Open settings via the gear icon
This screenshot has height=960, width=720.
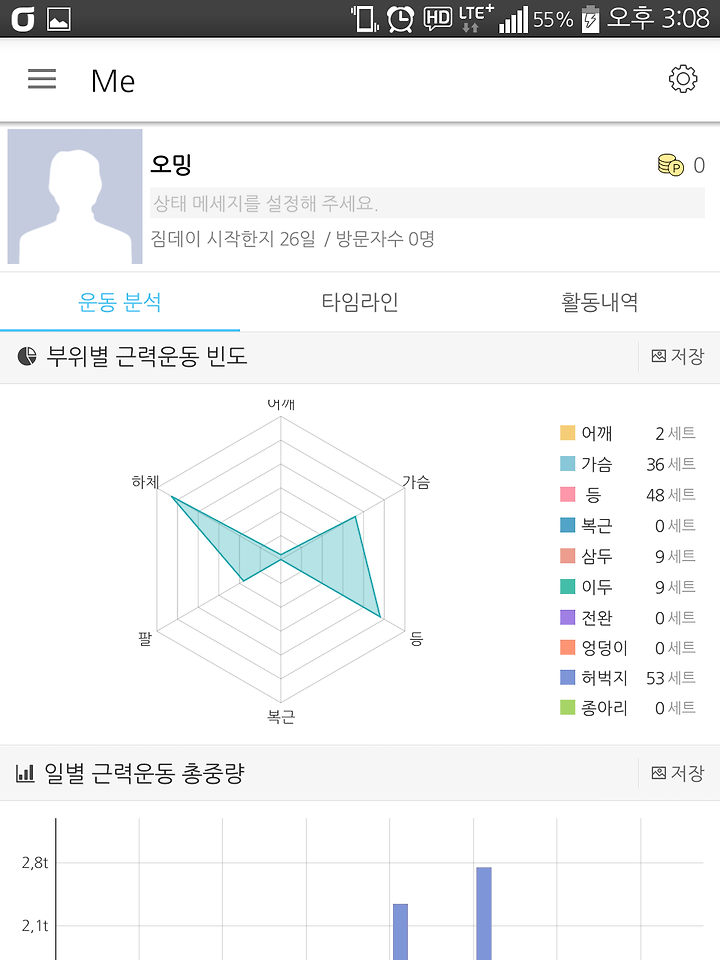pos(683,79)
